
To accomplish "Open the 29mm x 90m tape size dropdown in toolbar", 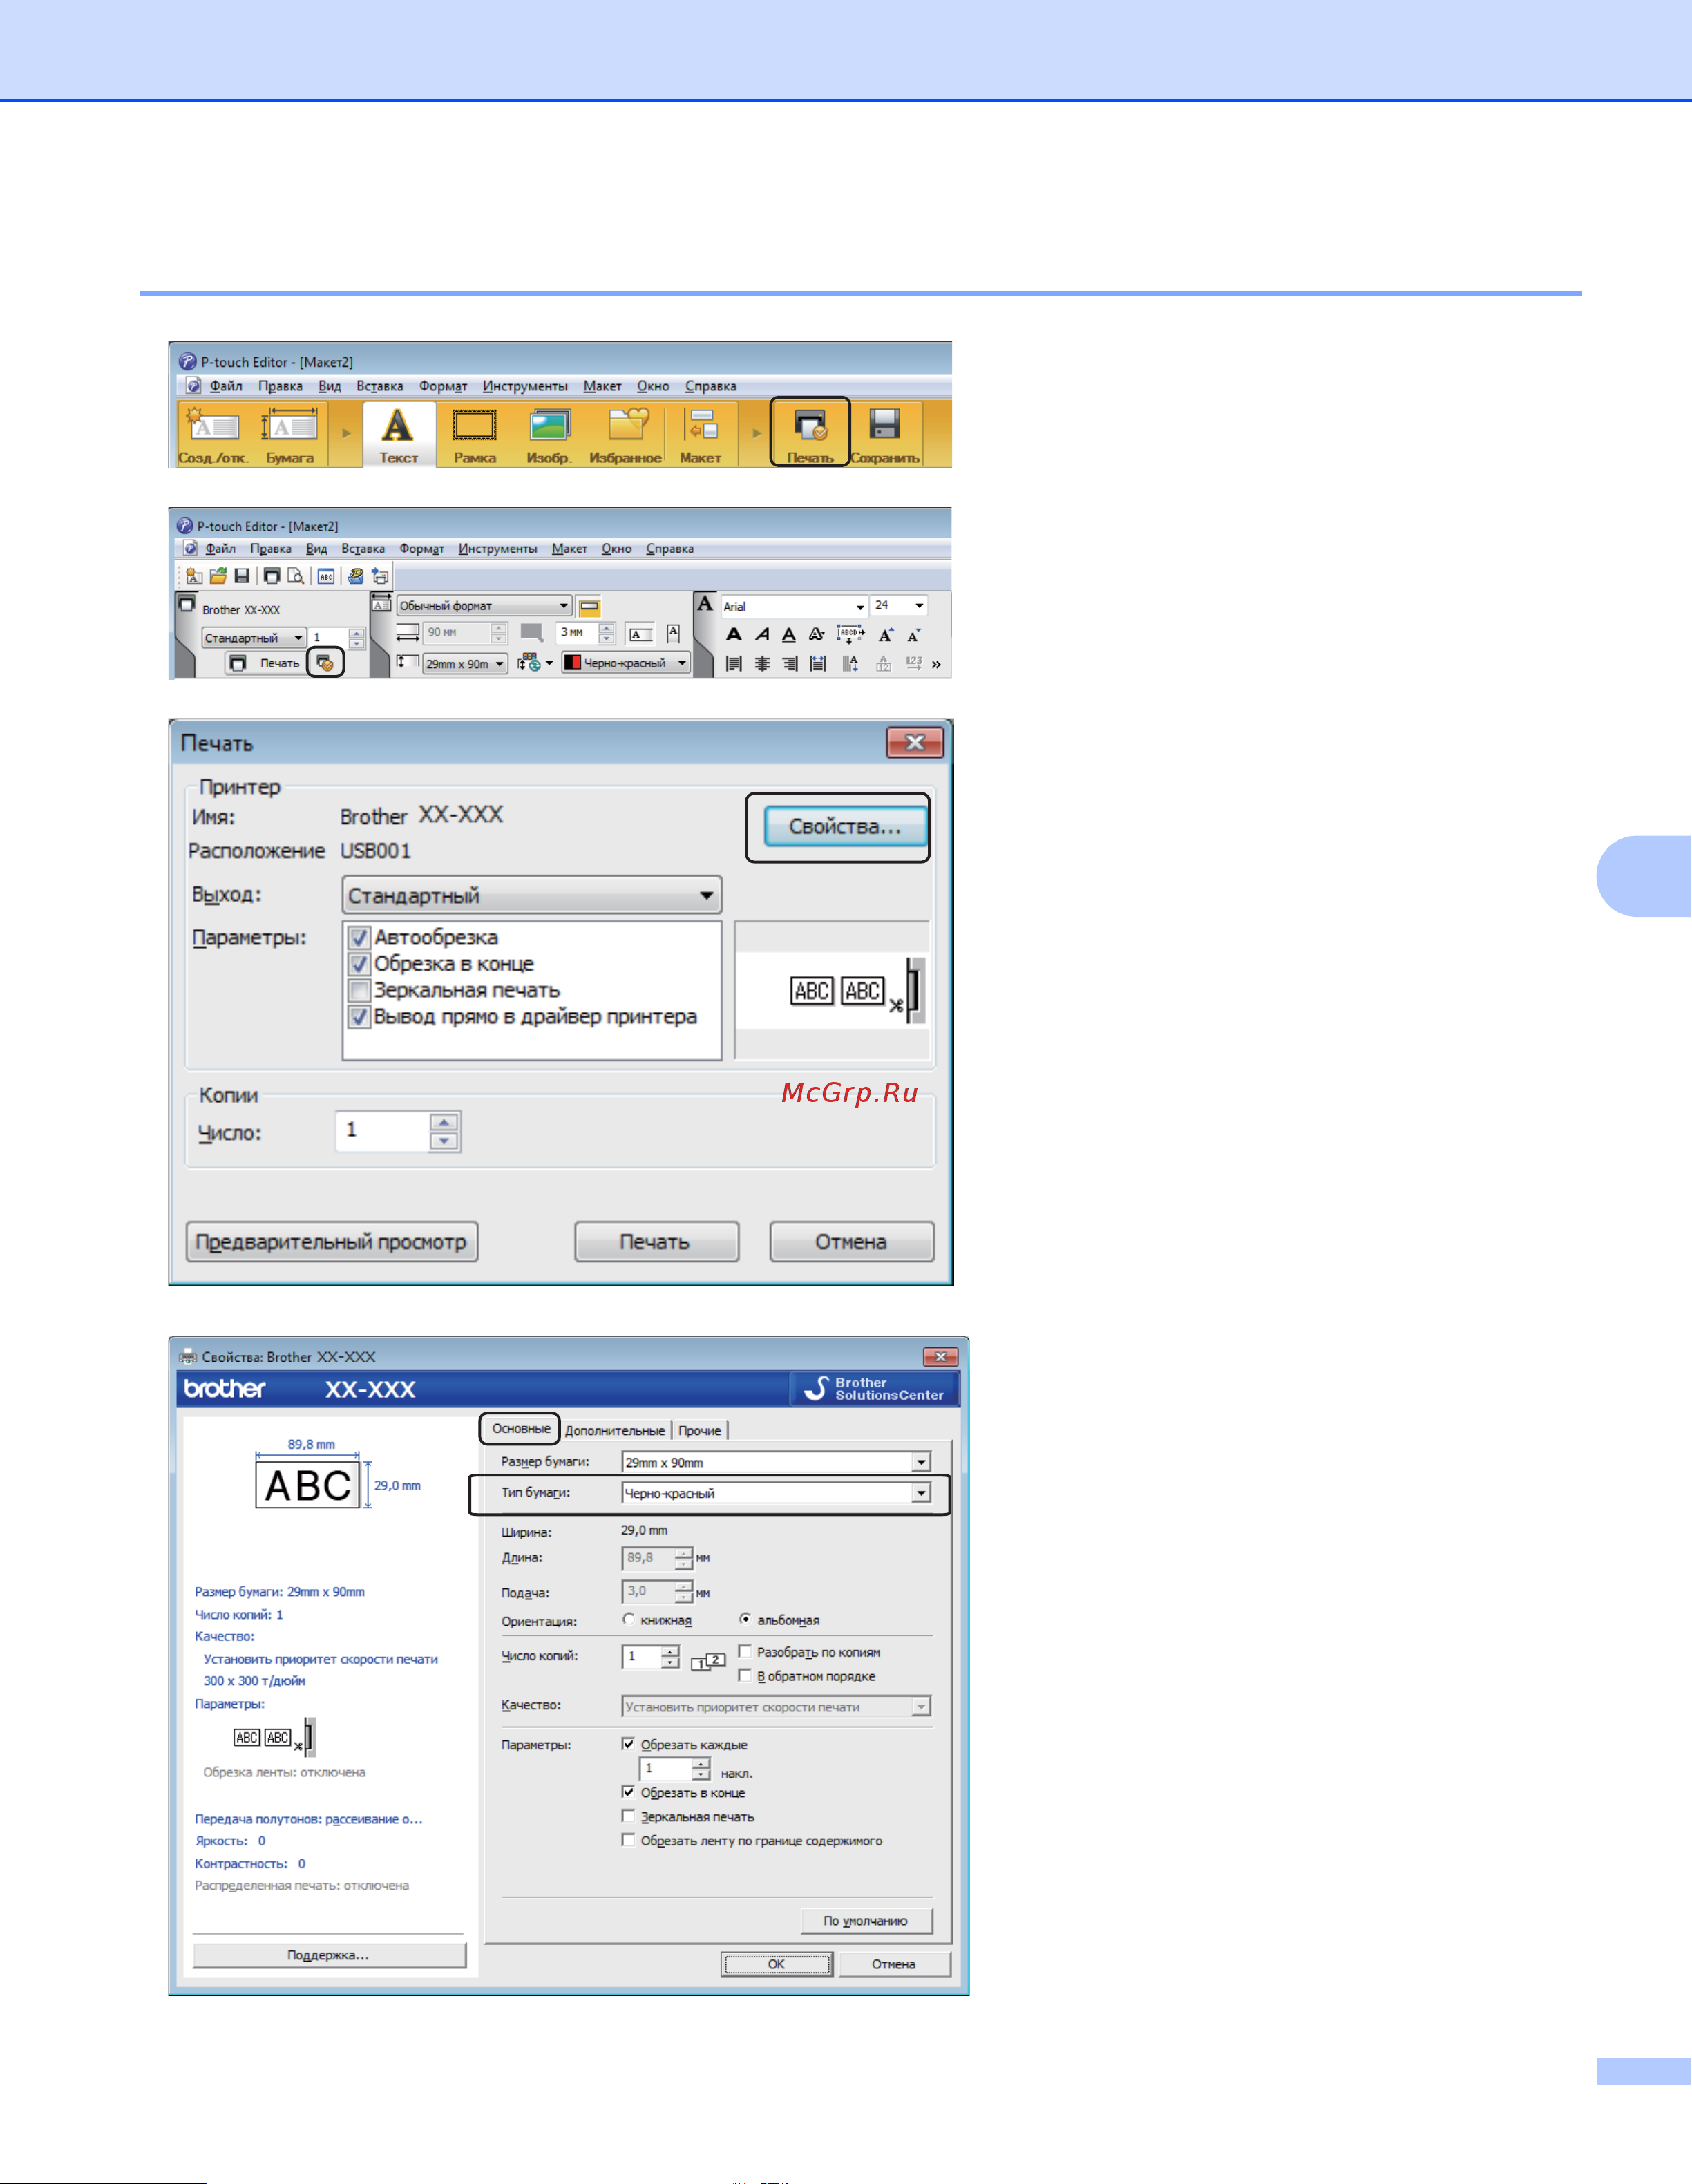I will (465, 664).
